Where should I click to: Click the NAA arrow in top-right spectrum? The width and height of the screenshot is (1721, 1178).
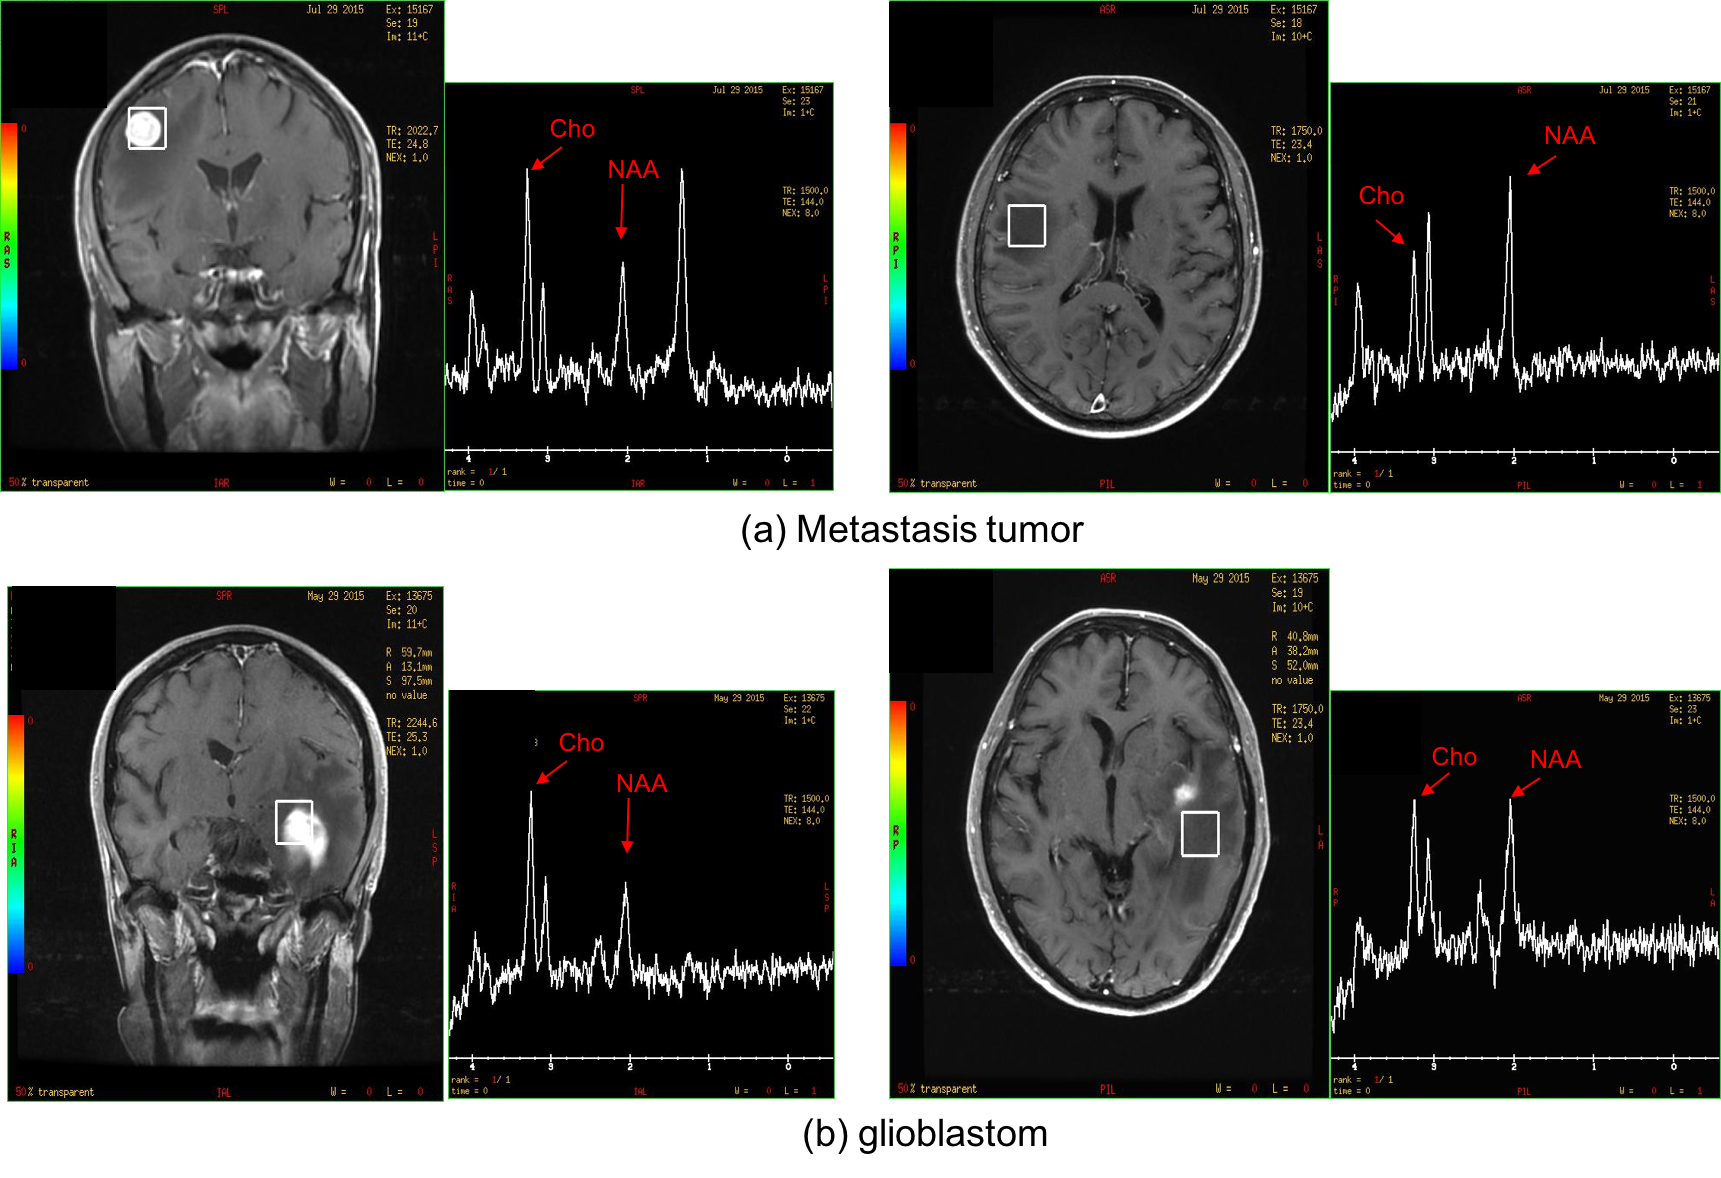tap(1541, 165)
